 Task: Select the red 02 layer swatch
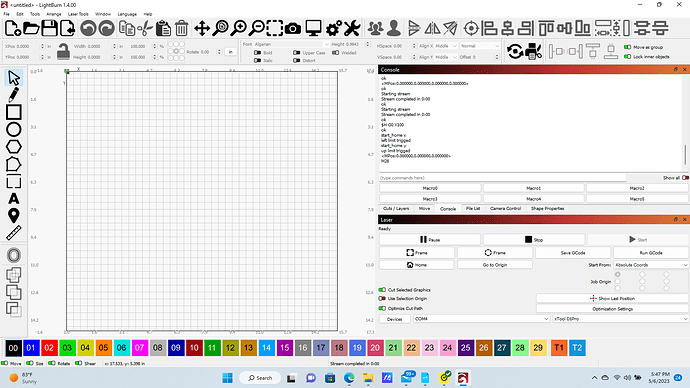coord(49,348)
